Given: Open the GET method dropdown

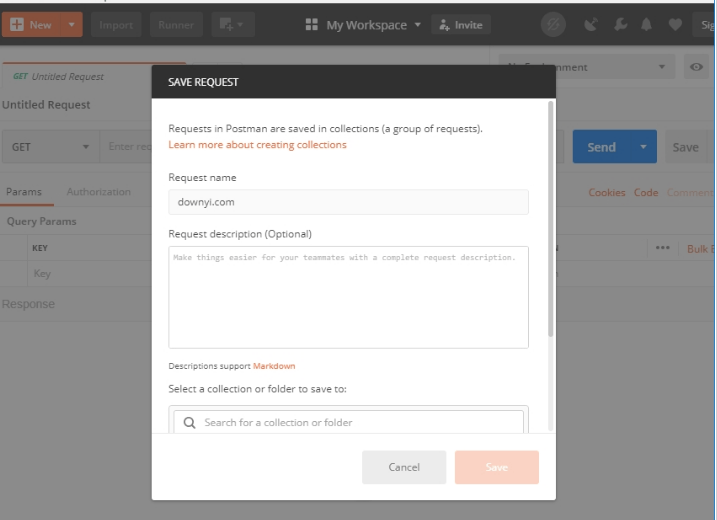Looking at the screenshot, I should (x=50, y=147).
